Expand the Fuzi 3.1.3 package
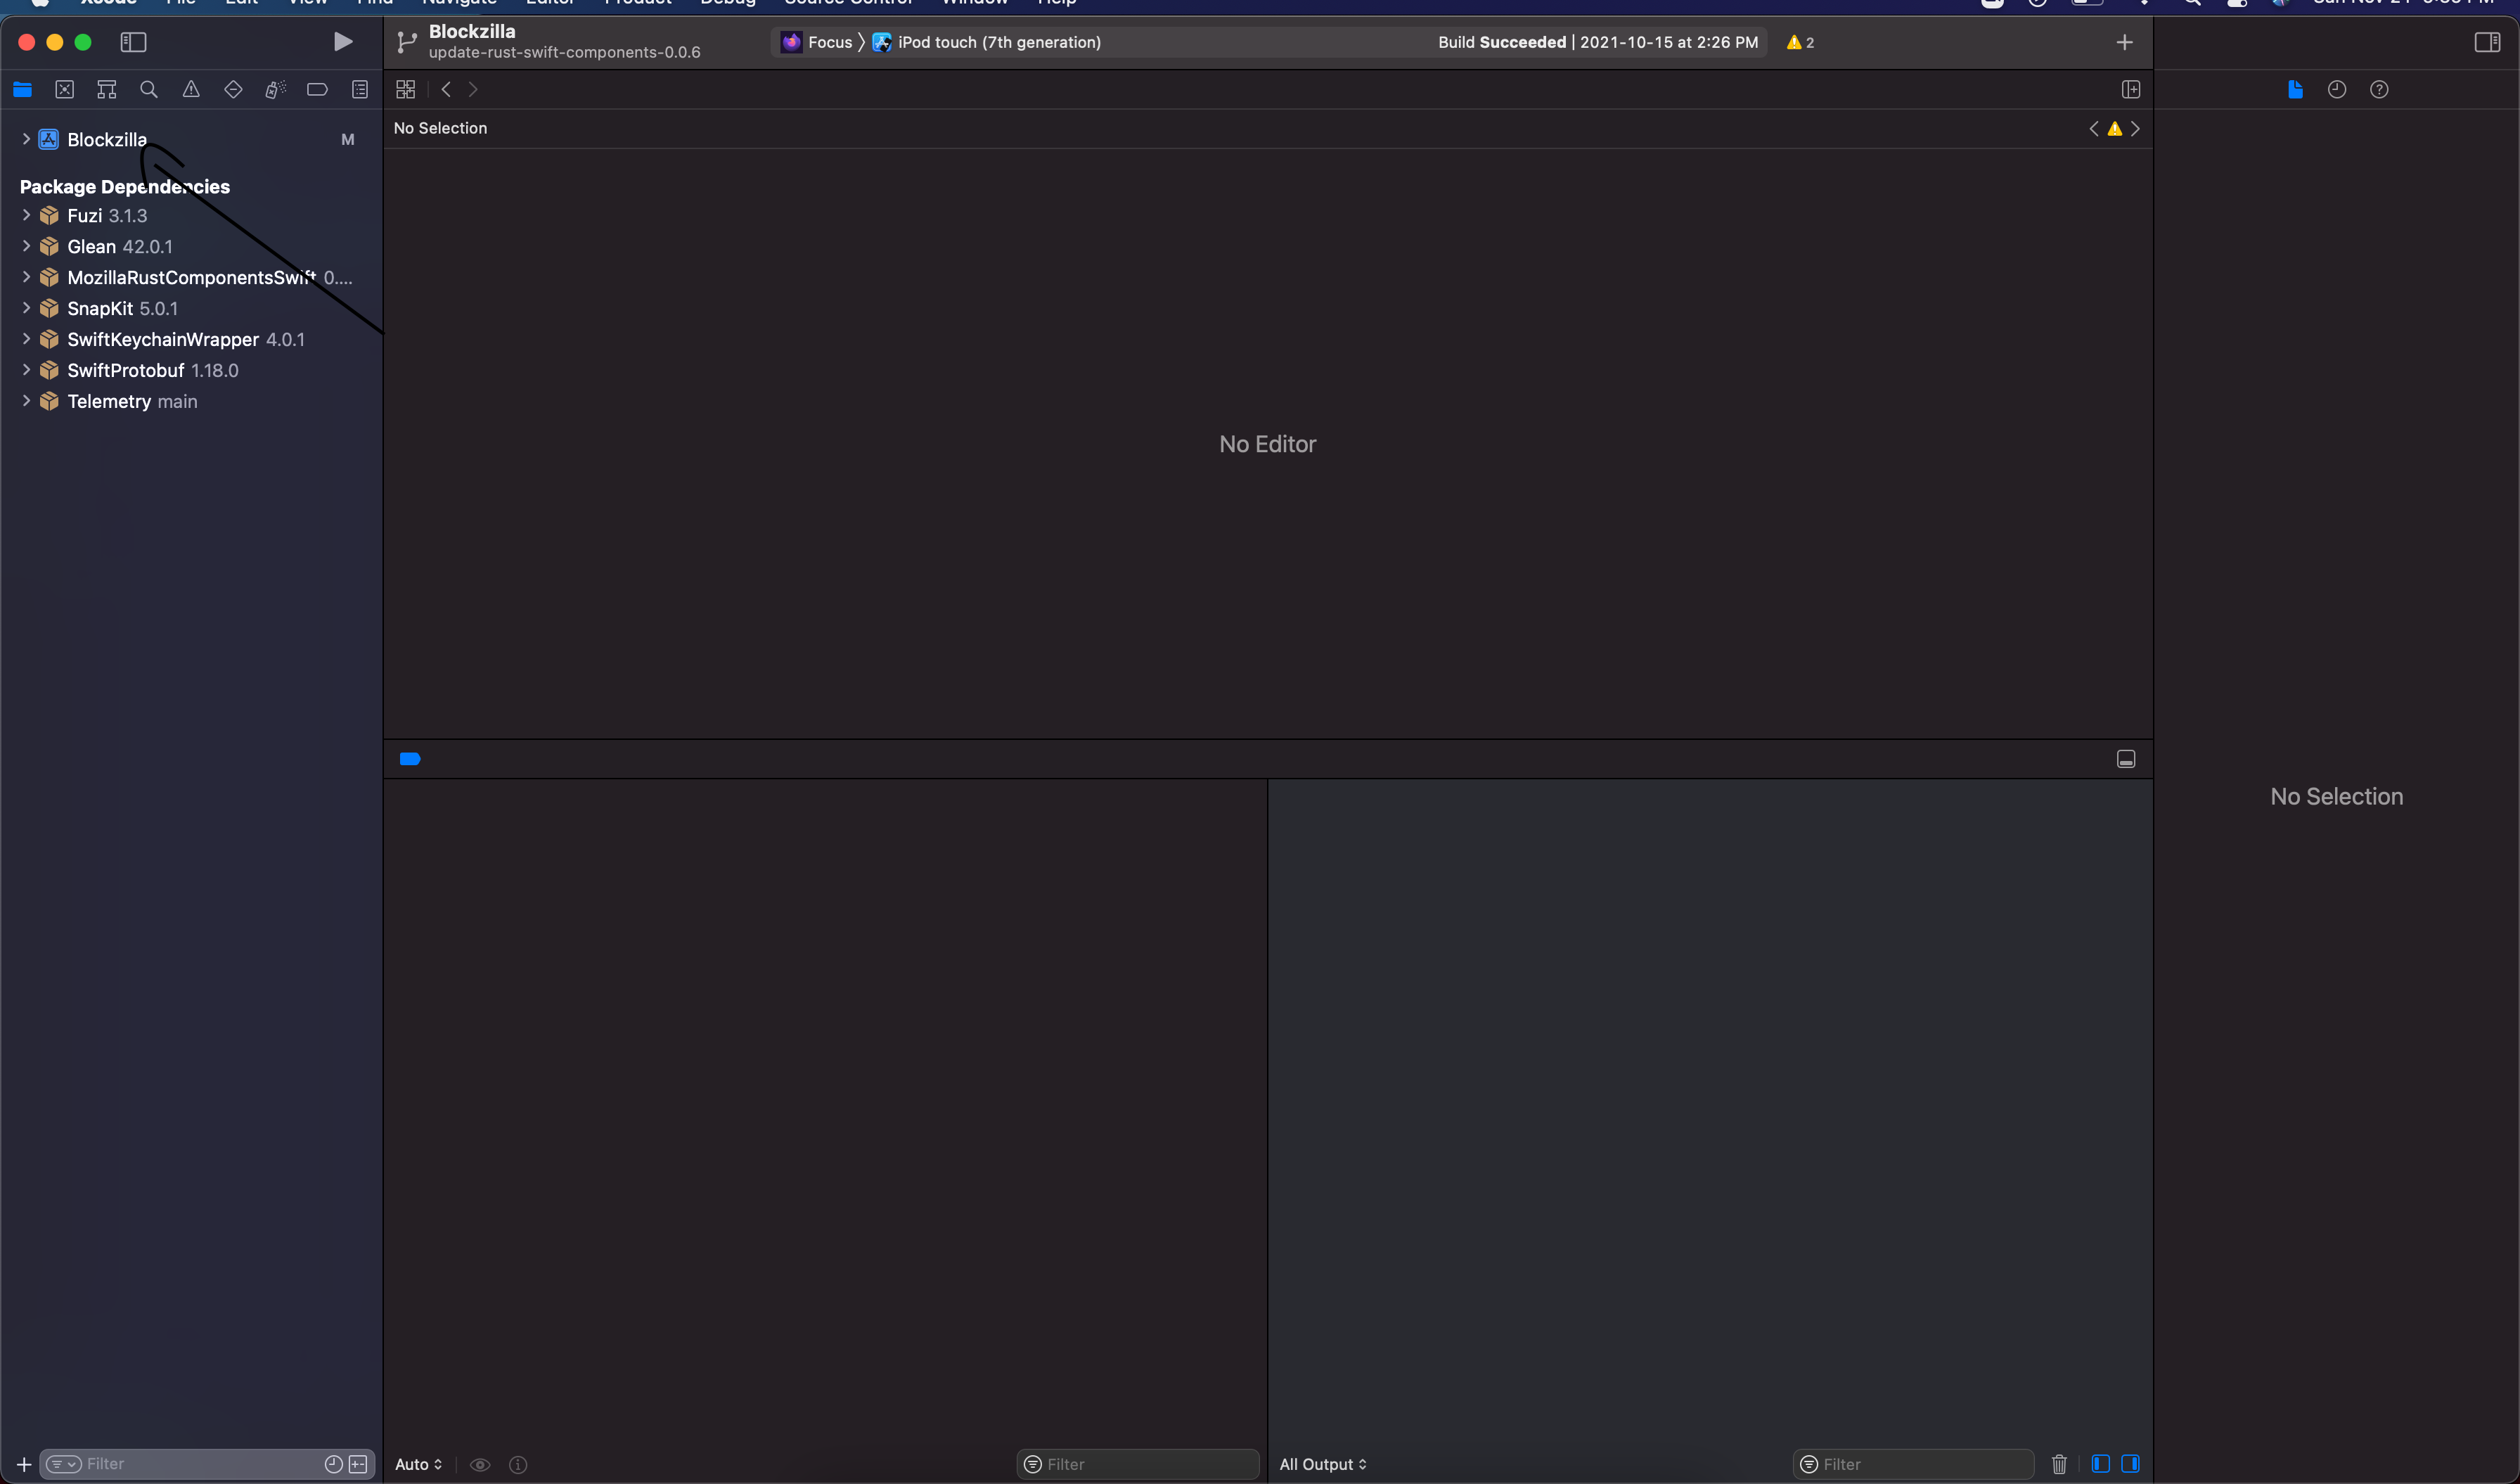This screenshot has width=2520, height=1484. click(26, 215)
